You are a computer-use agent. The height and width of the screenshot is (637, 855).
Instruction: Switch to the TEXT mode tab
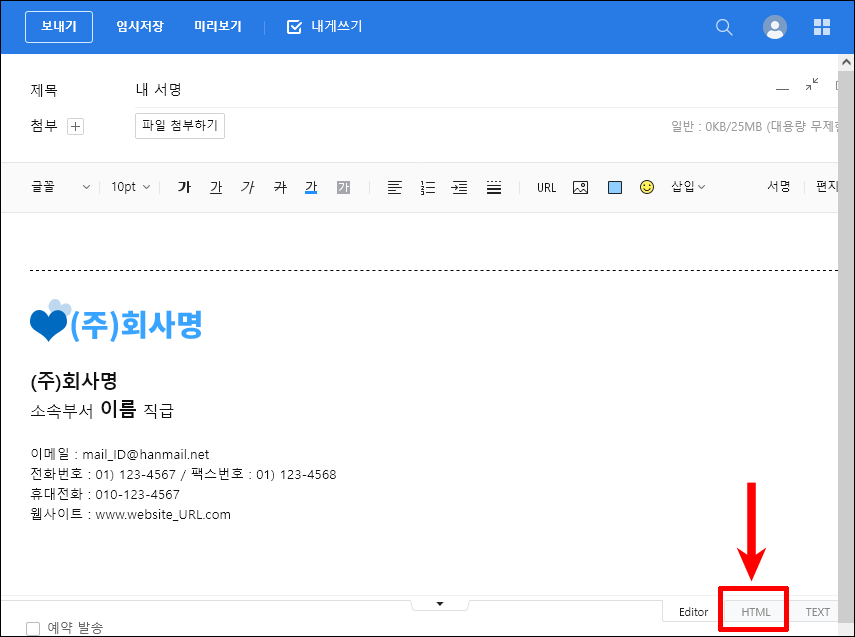(x=817, y=611)
